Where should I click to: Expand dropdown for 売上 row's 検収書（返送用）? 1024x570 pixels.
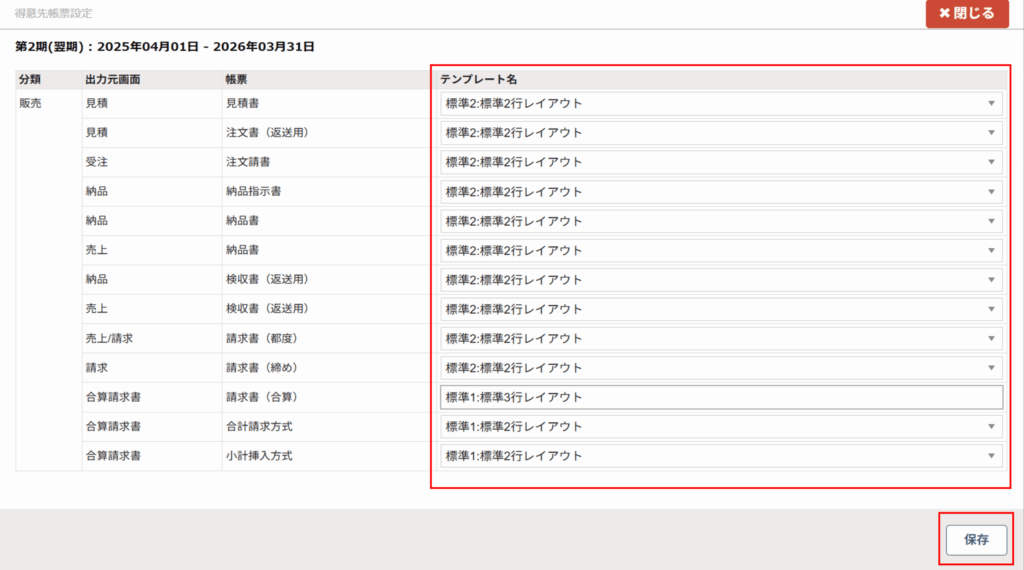720,309
